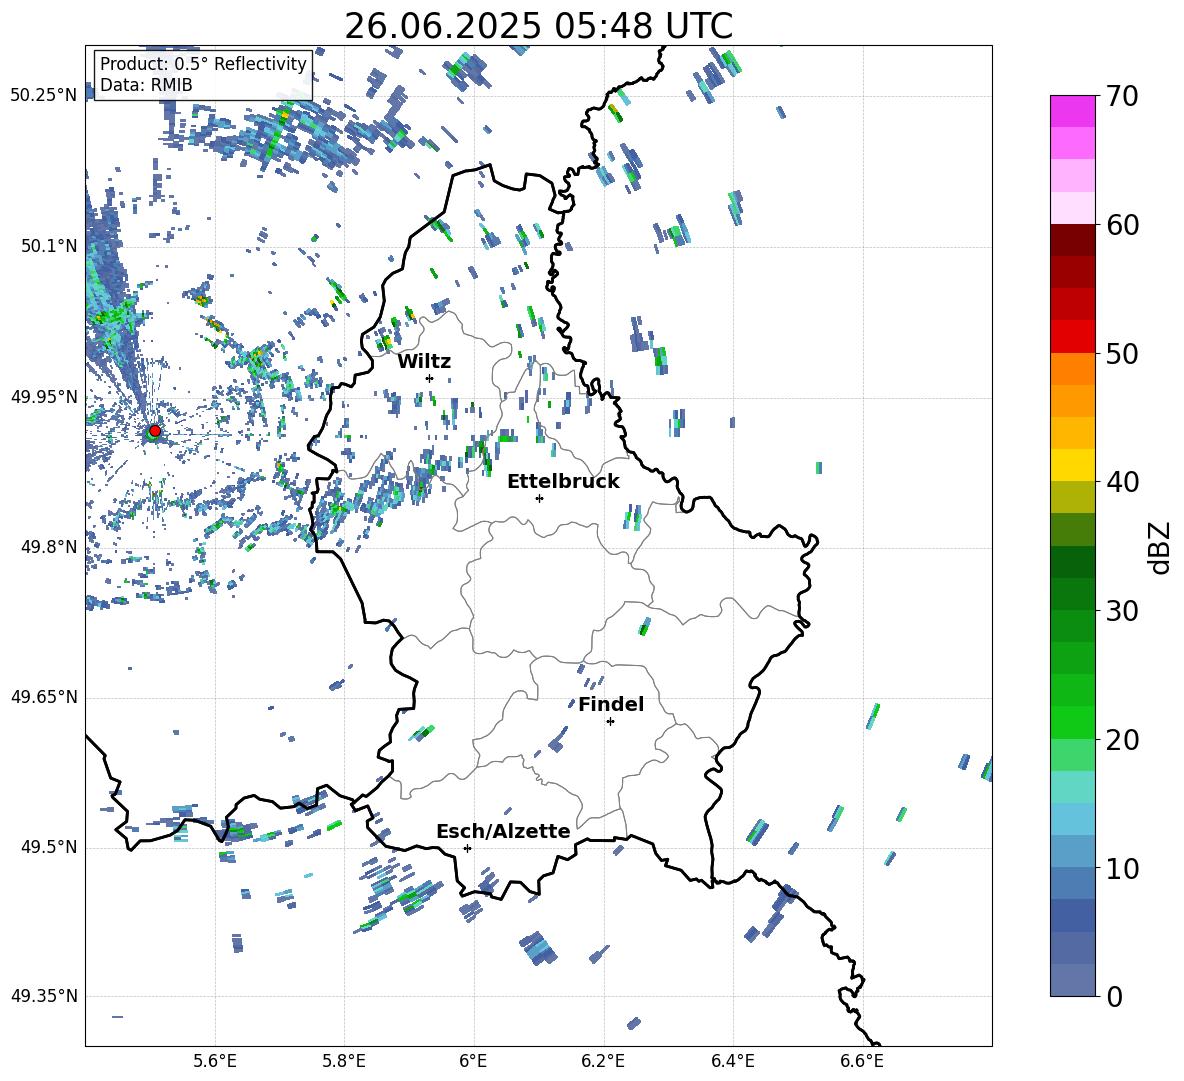Click the cross marker below Esch/Alzette
The height and width of the screenshot is (1081, 1184).
coord(467,848)
